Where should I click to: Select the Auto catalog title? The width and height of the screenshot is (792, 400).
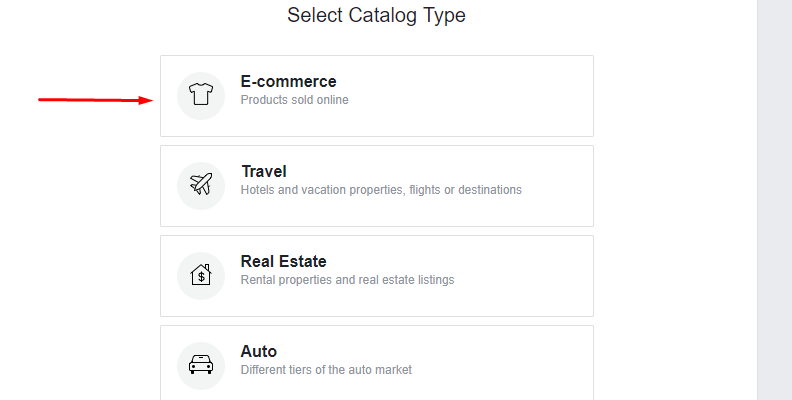(259, 351)
